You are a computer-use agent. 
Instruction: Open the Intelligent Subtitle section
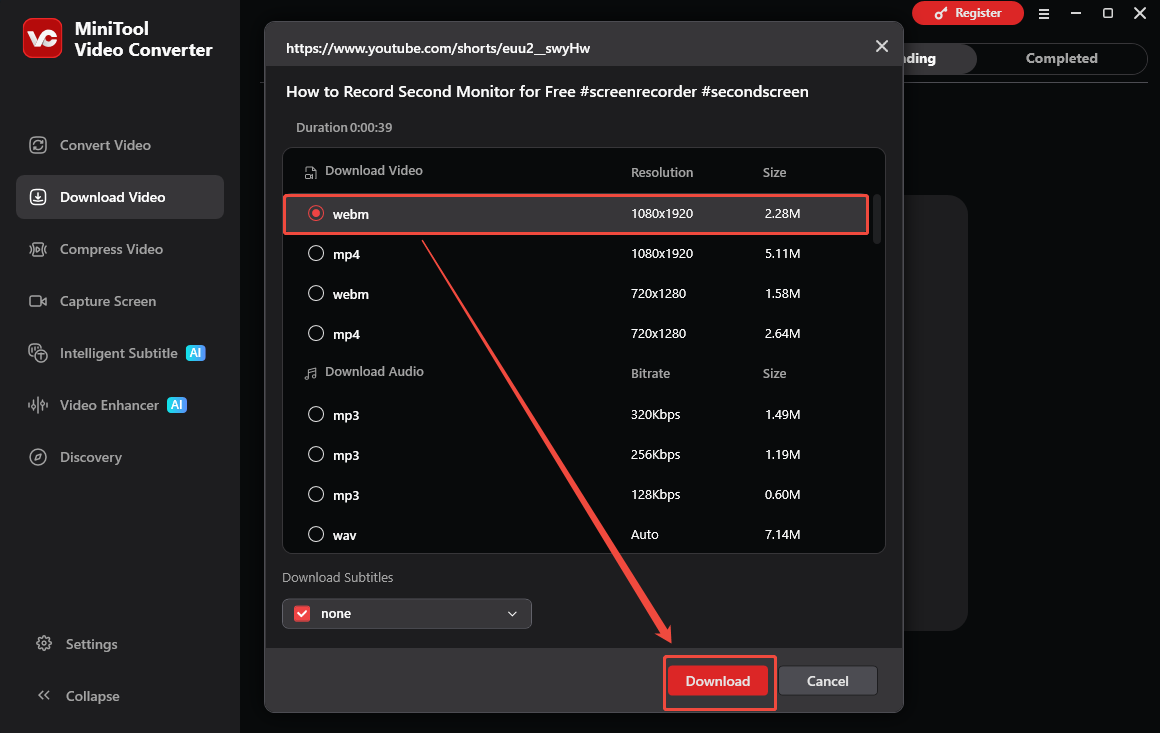pyautogui.click(x=120, y=353)
